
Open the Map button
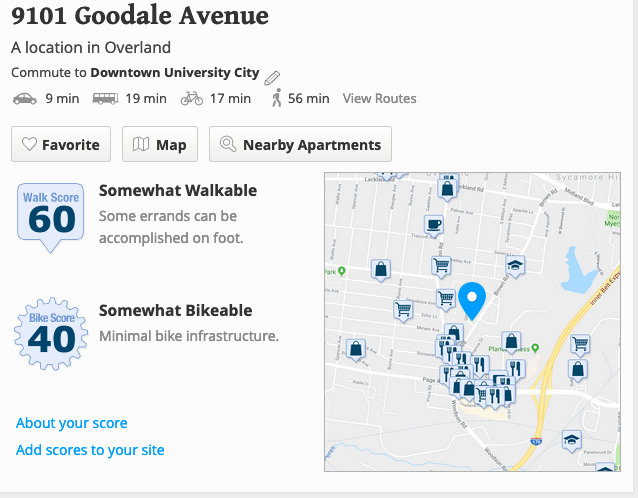tap(160, 144)
